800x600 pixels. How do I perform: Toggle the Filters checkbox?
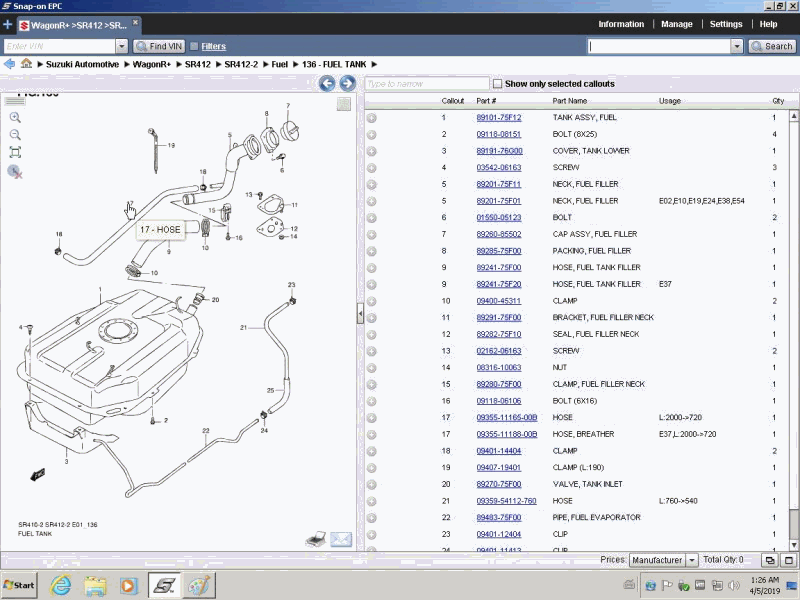click(x=194, y=46)
